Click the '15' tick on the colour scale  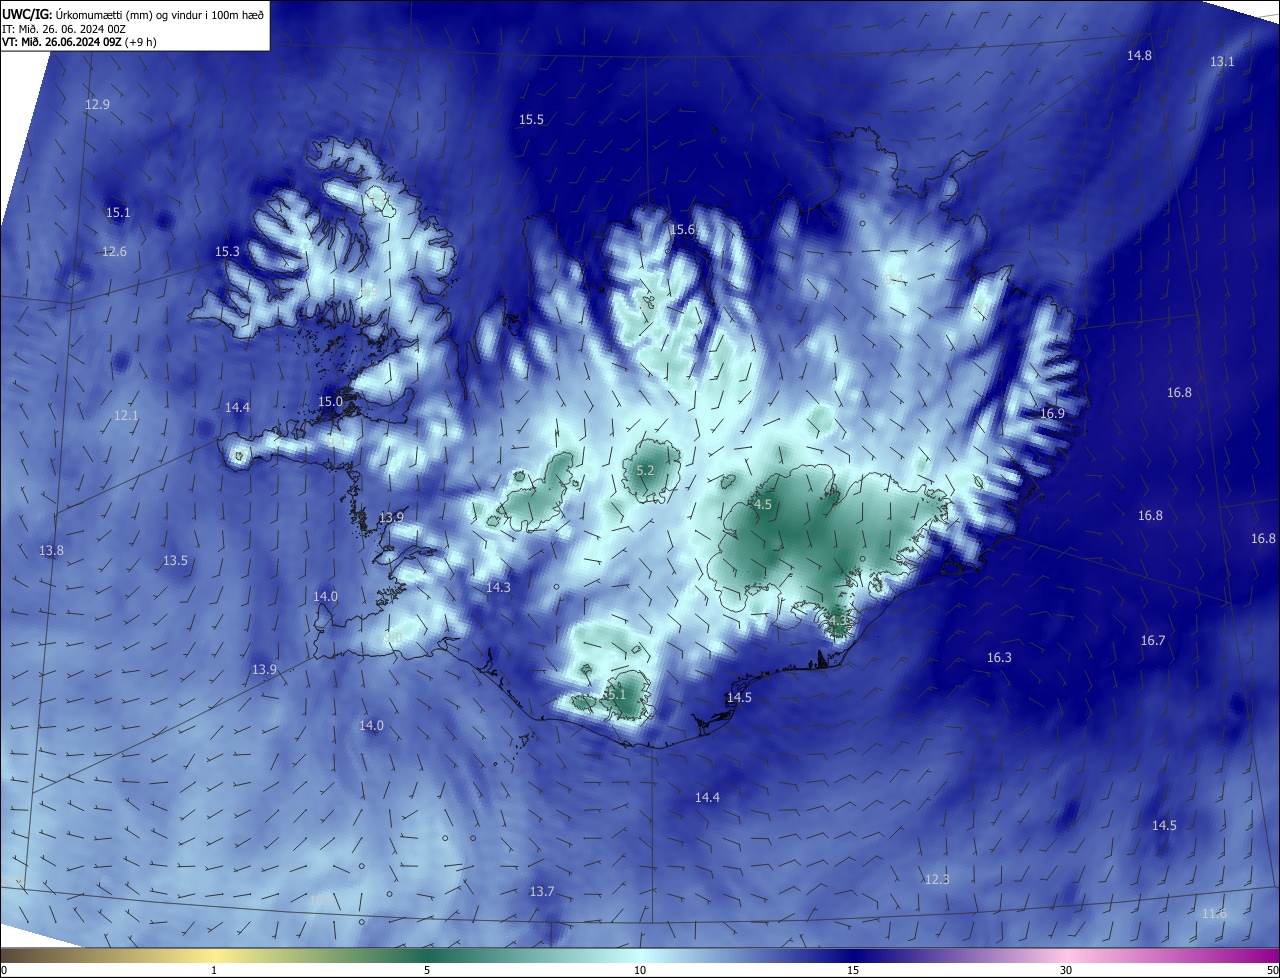pyautogui.click(x=853, y=971)
